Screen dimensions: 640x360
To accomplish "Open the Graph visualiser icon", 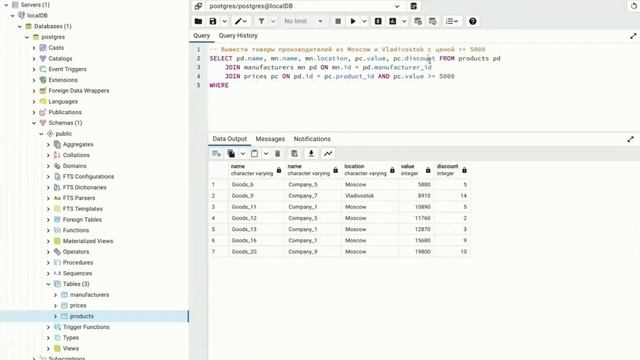I will (328, 153).
